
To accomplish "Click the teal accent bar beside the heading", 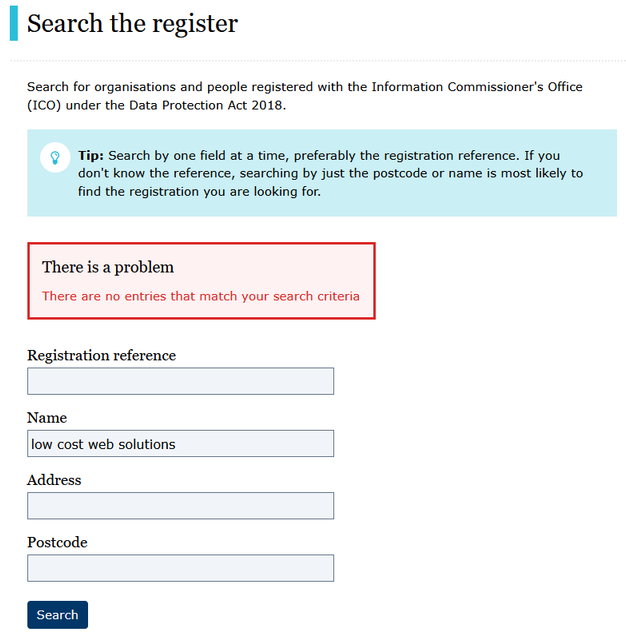I will tap(14, 23).
